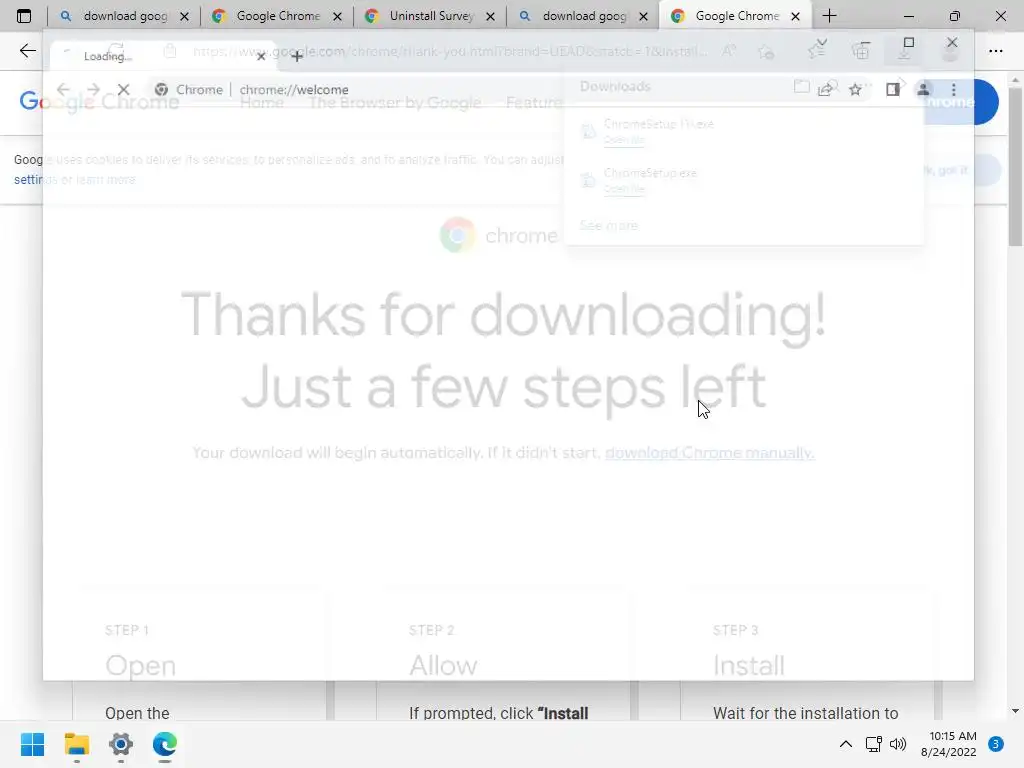Switch to second tab titled Google Chrome
Screen dimensions: 1024x768
pyautogui.click(x=277, y=16)
